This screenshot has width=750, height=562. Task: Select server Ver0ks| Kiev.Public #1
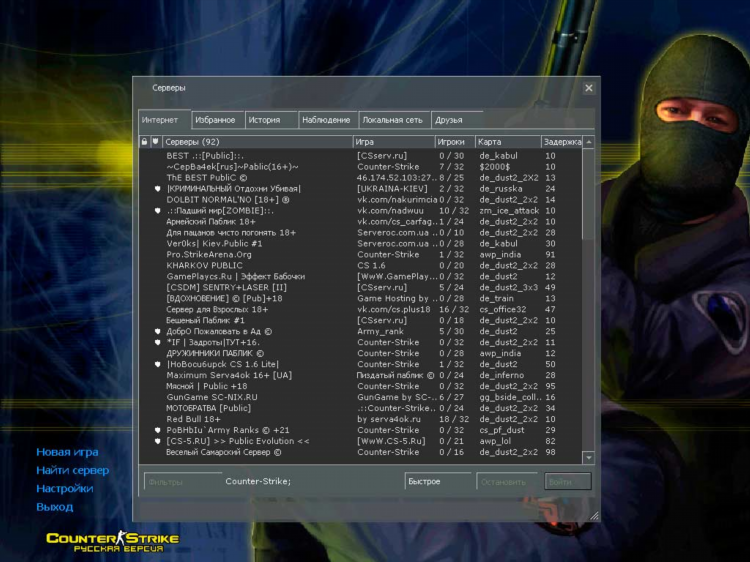coord(361,244)
